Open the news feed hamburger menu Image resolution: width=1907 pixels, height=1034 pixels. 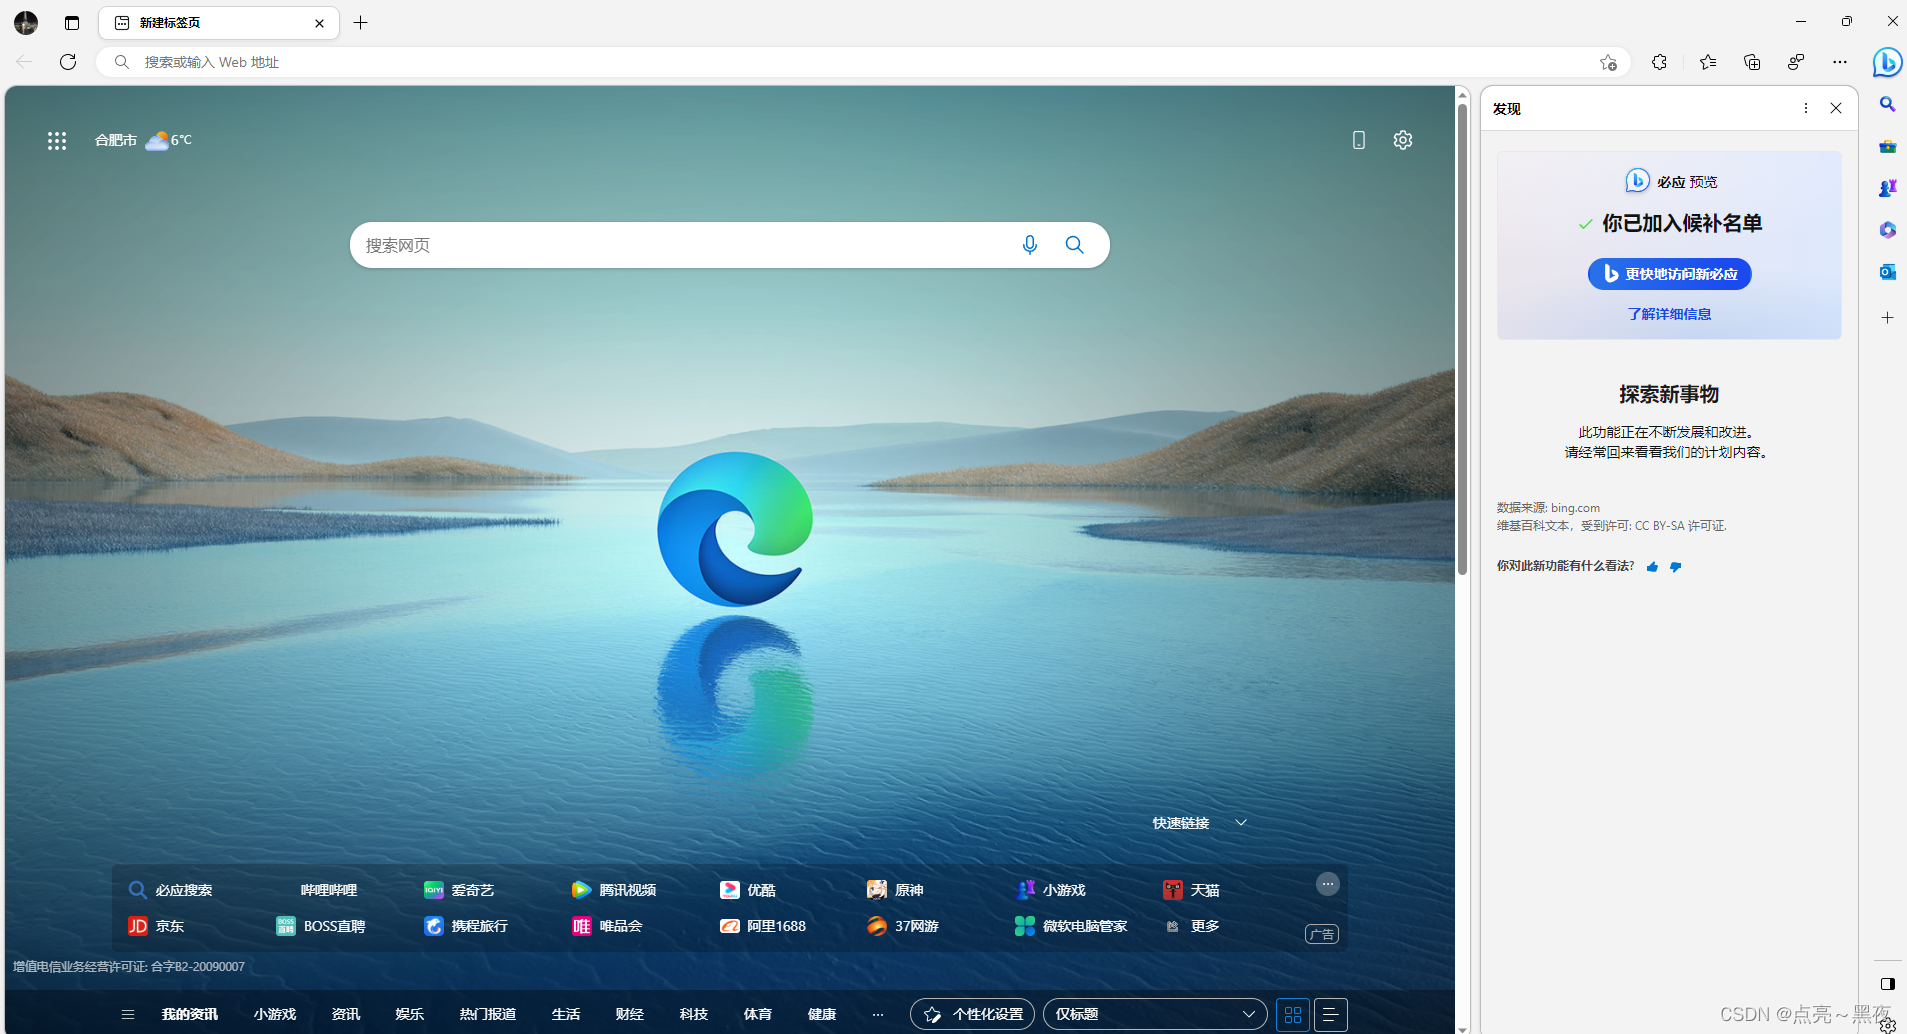tap(128, 1014)
